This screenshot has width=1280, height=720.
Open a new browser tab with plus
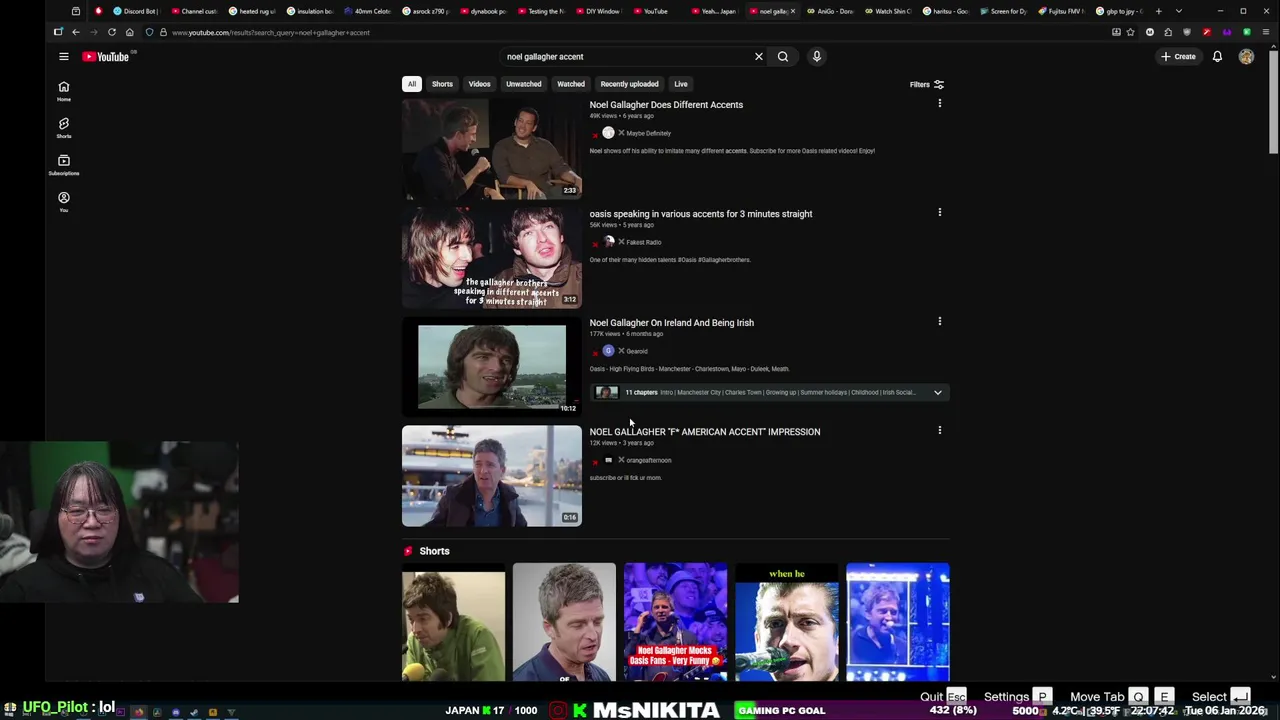pyautogui.click(x=1158, y=11)
